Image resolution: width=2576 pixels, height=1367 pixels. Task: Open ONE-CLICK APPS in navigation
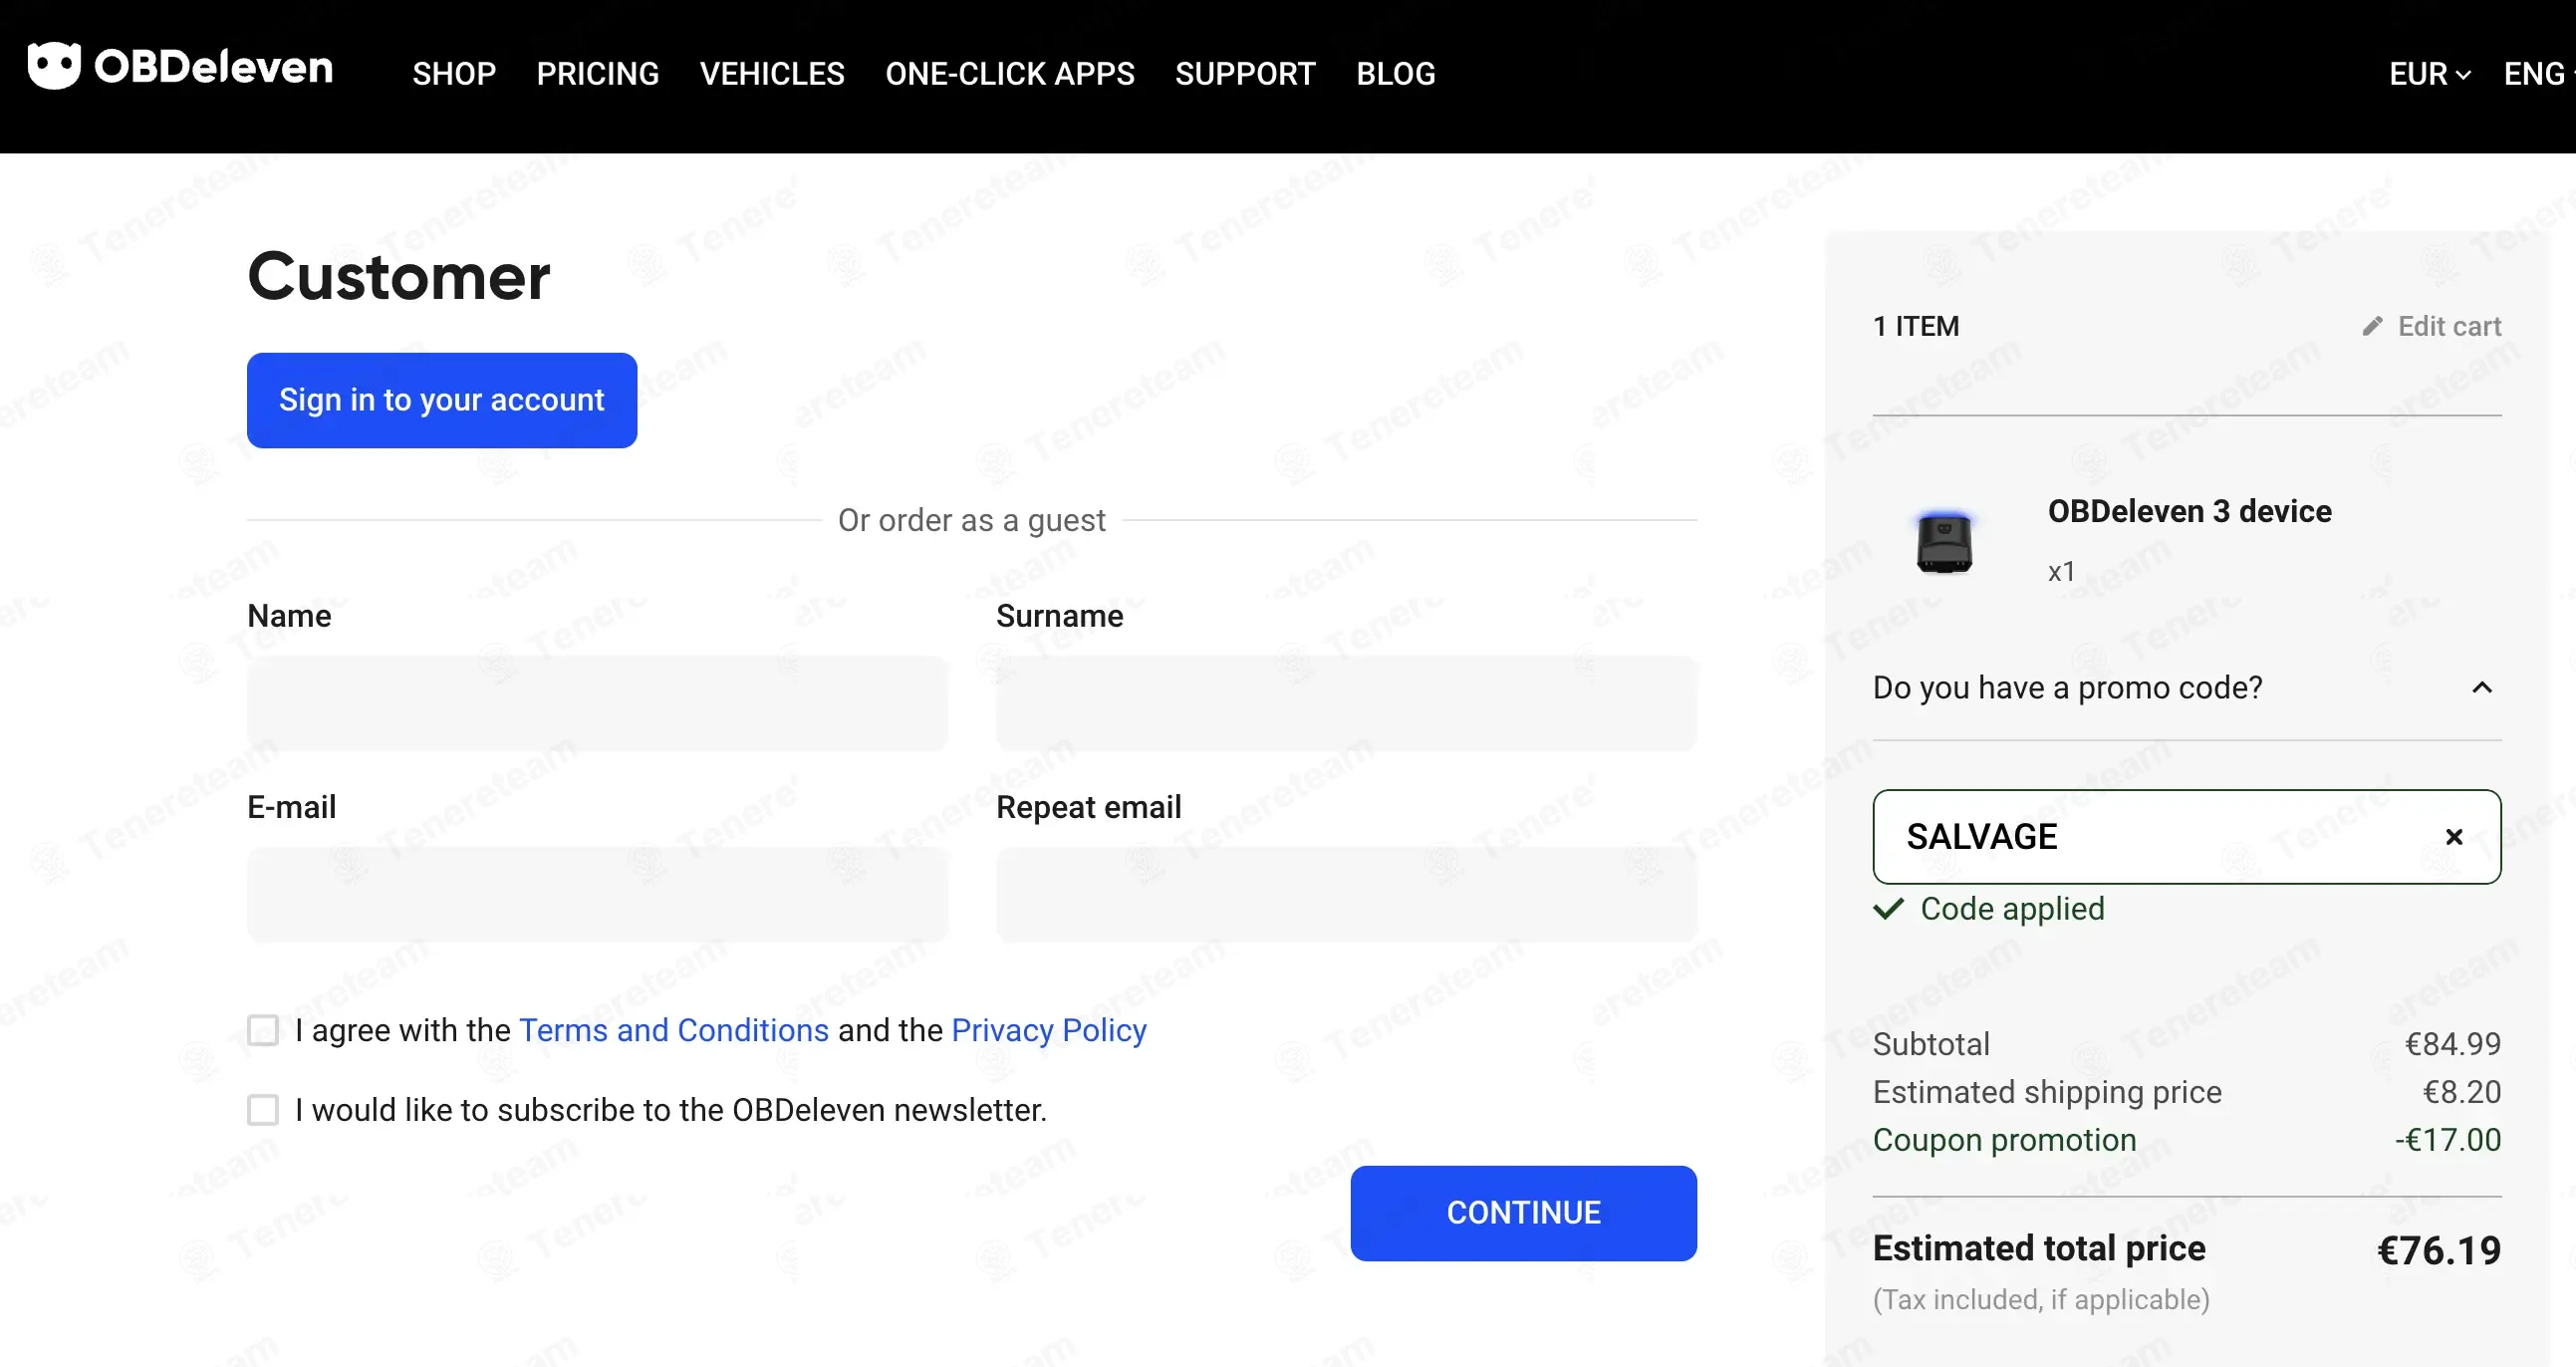click(x=1010, y=74)
